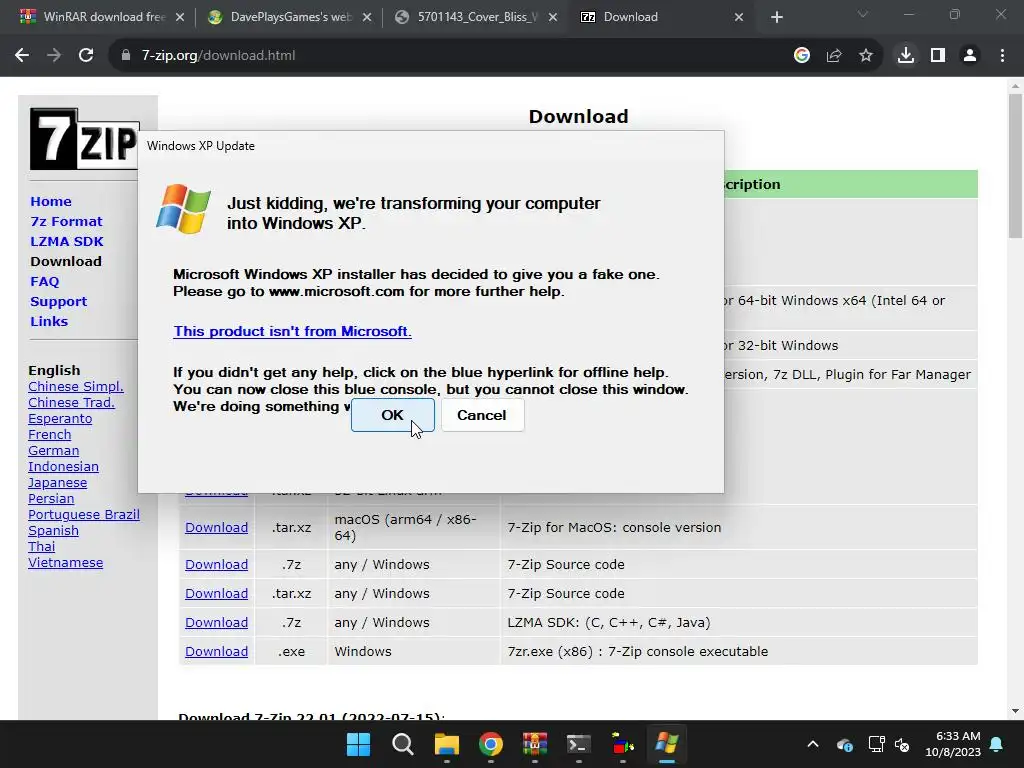Open the Chrome three-dot menu
The image size is (1024, 768).
click(x=1002, y=56)
